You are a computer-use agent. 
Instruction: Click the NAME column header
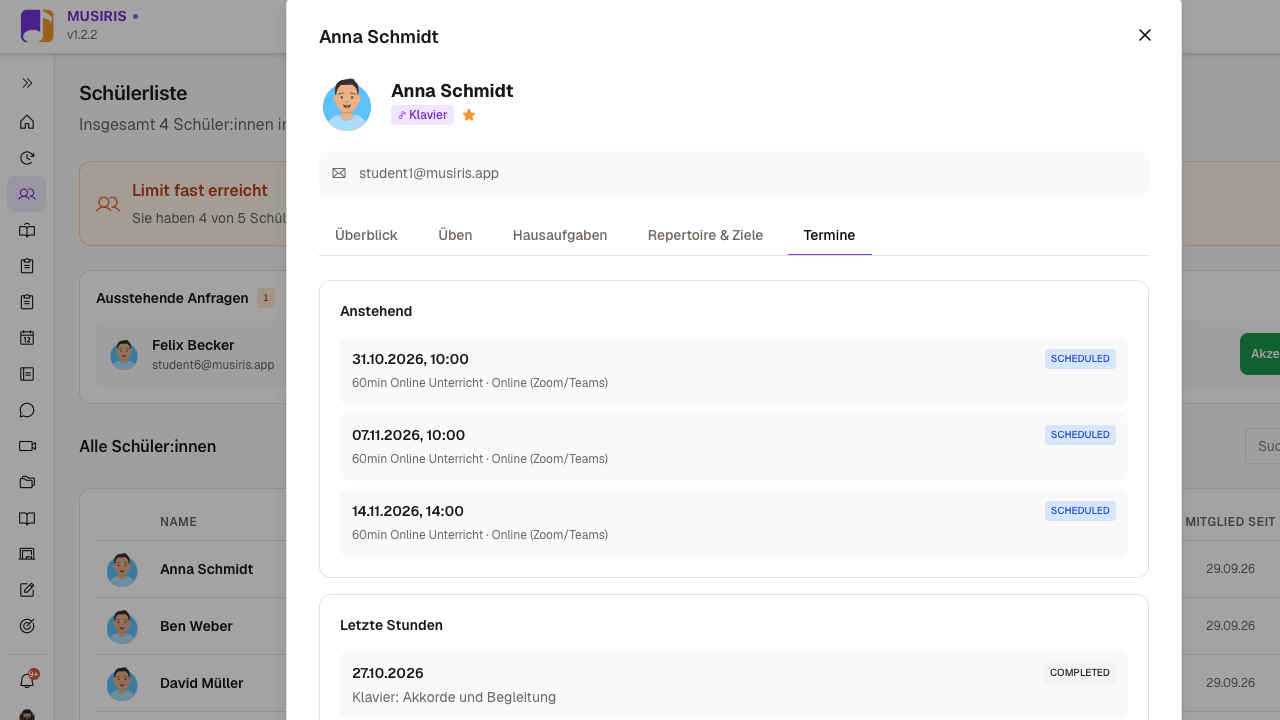(178, 522)
